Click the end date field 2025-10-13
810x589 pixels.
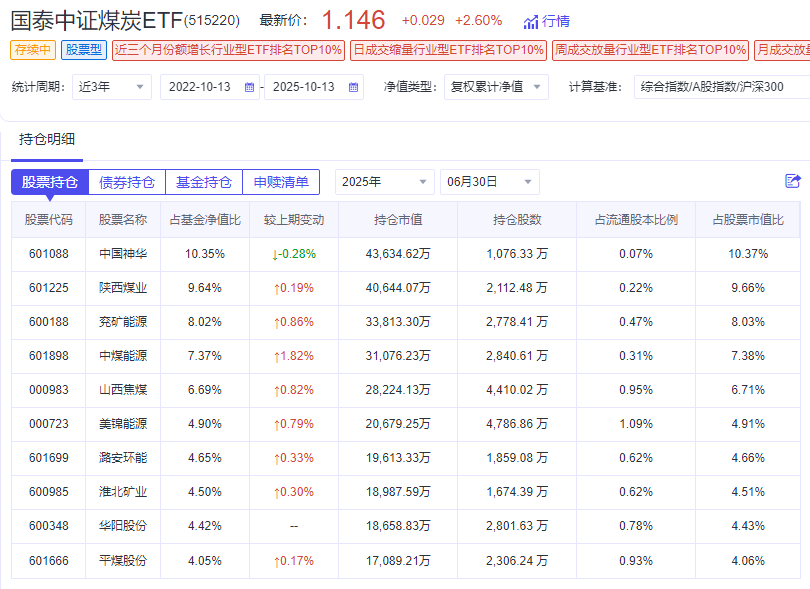[x=314, y=87]
